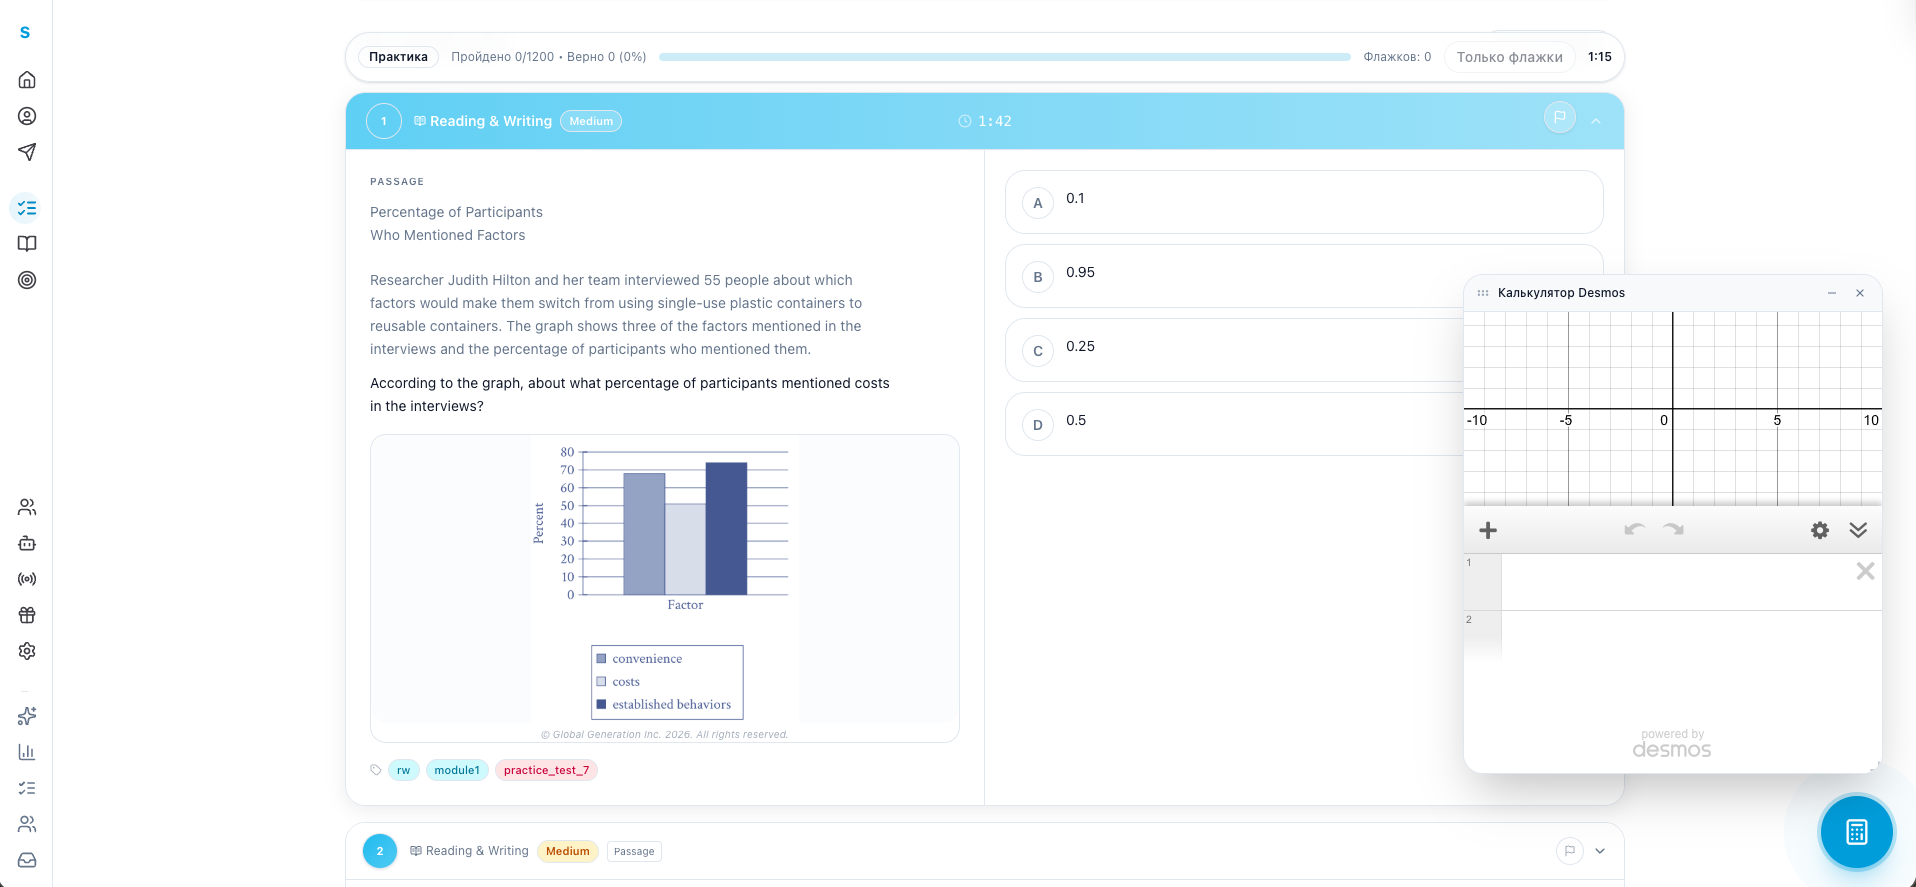Click the Desmos add item plus button
Screen dimensions: 1916x887
click(x=1488, y=530)
